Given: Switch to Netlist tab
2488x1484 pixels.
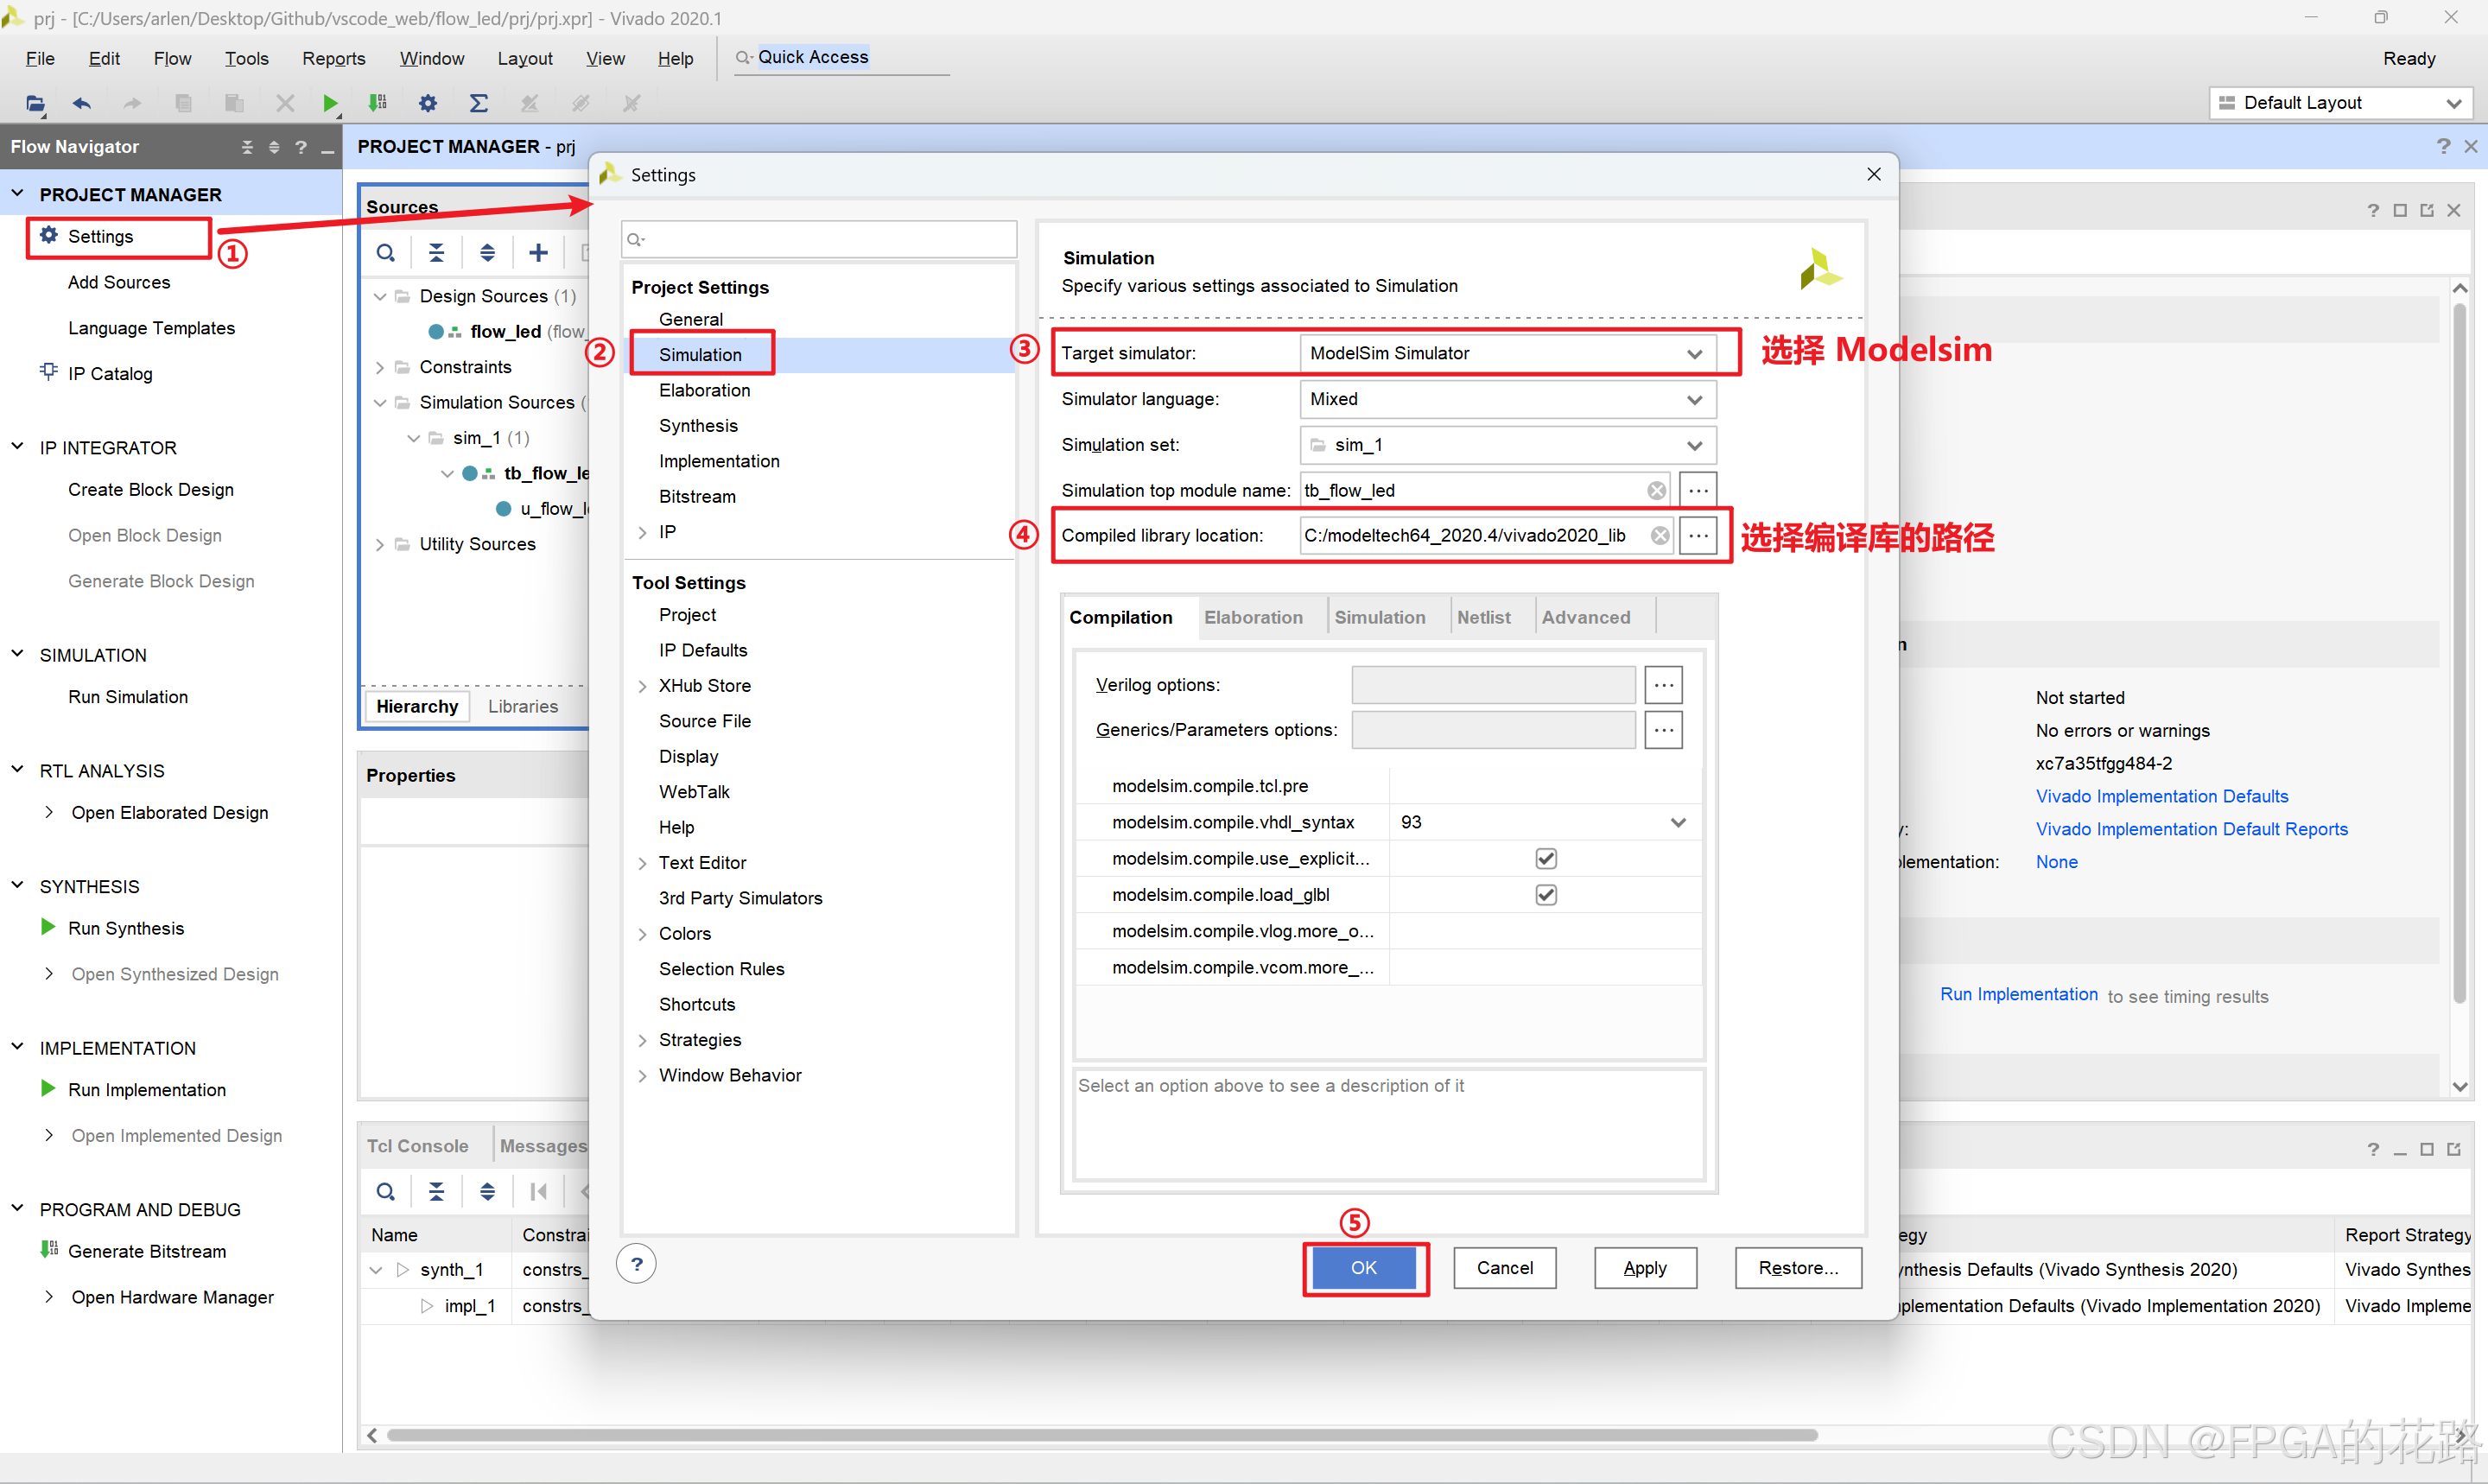Looking at the screenshot, I should click(x=1484, y=617).
